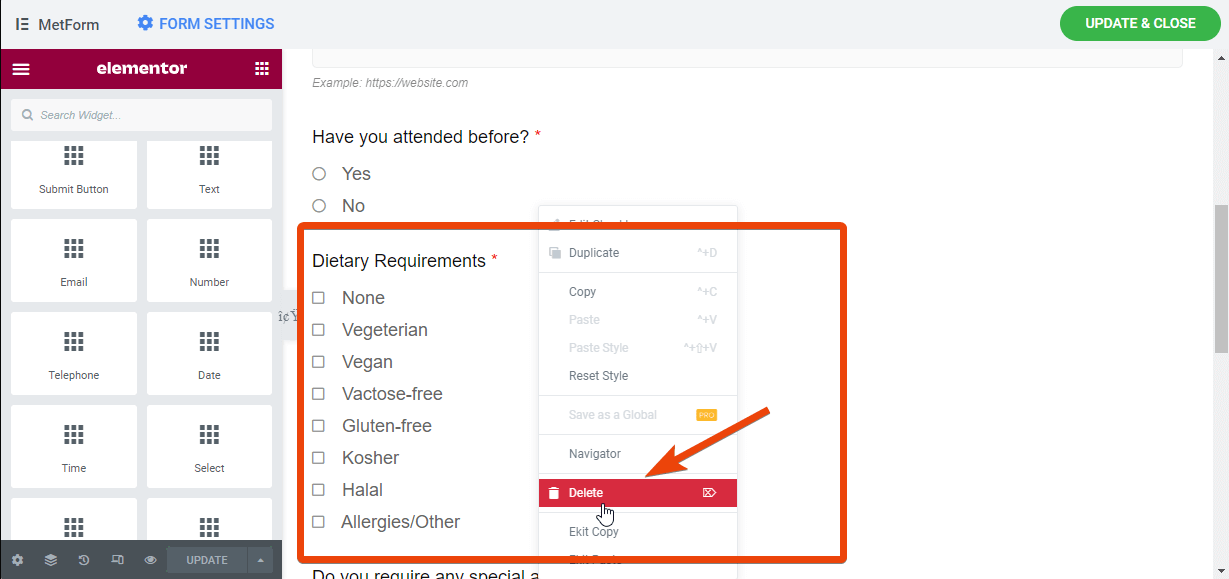This screenshot has width=1229, height=579.
Task: Switch responsive mode icon
Action: tap(117, 560)
